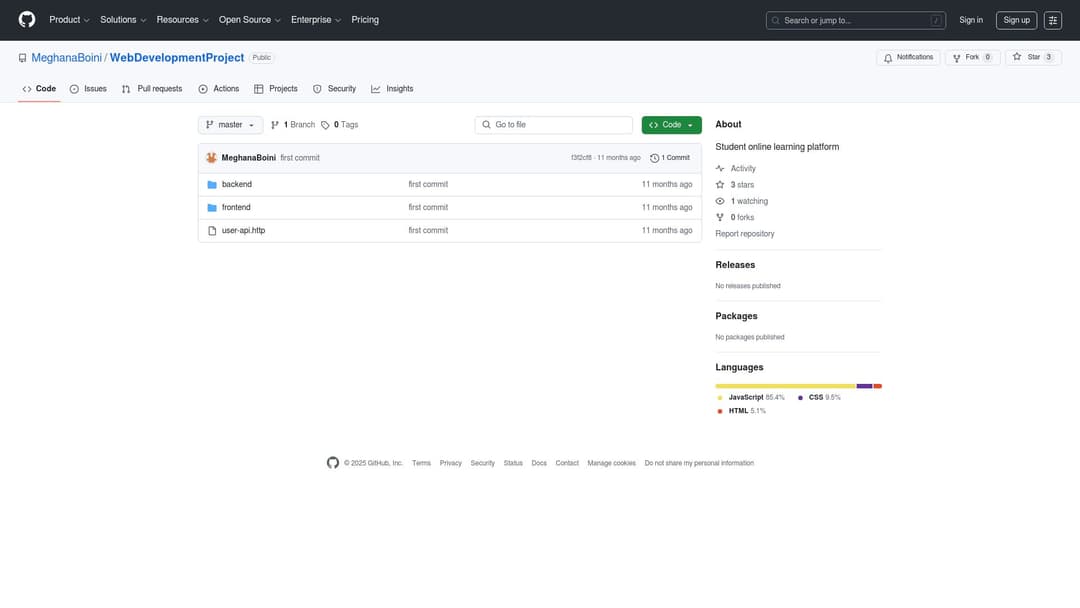This screenshot has height=608, width=1080.
Task: Click the red HTML segment of language bar
Action: pyautogui.click(x=878, y=386)
